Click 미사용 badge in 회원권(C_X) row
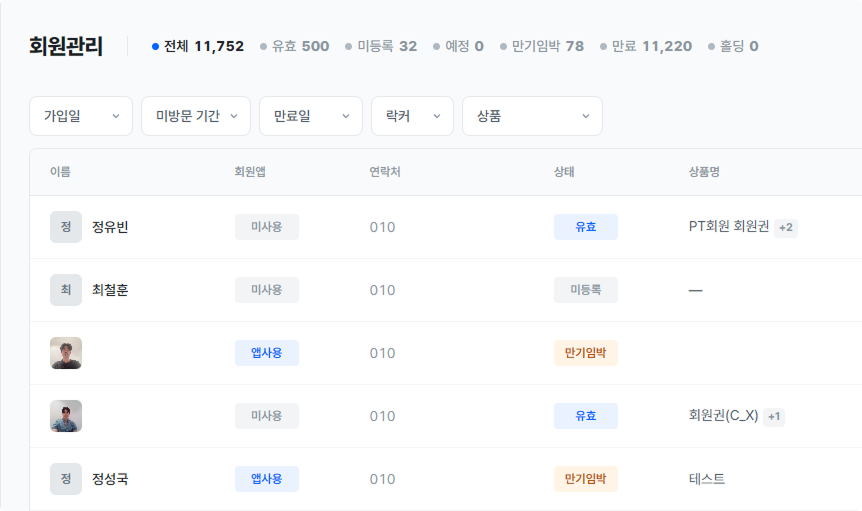The image size is (862, 511). [267, 416]
